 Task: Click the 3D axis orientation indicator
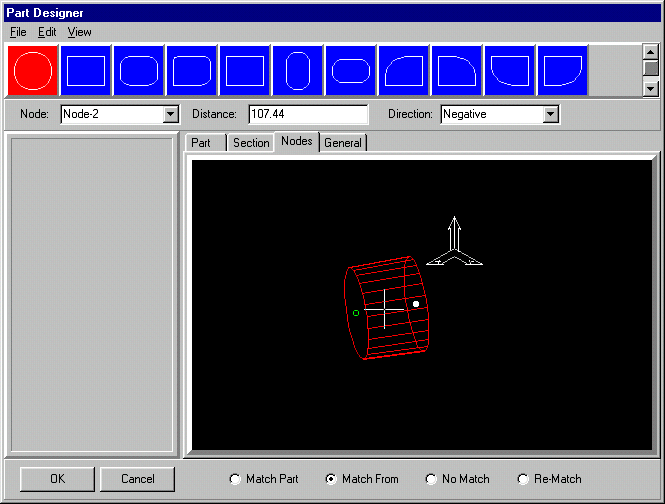454,243
